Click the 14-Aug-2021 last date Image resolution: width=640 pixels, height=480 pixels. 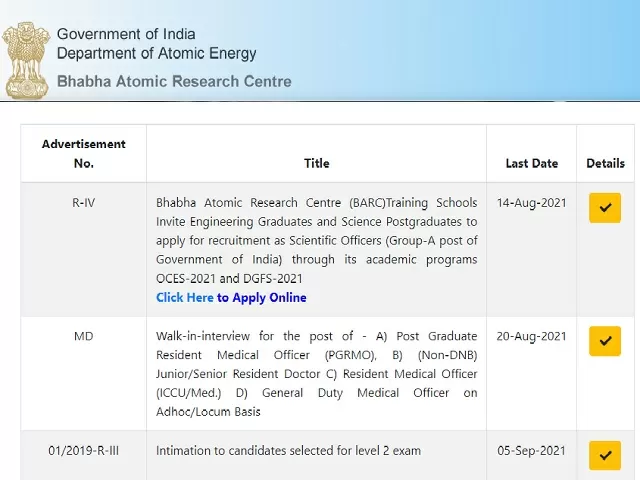coord(531,203)
